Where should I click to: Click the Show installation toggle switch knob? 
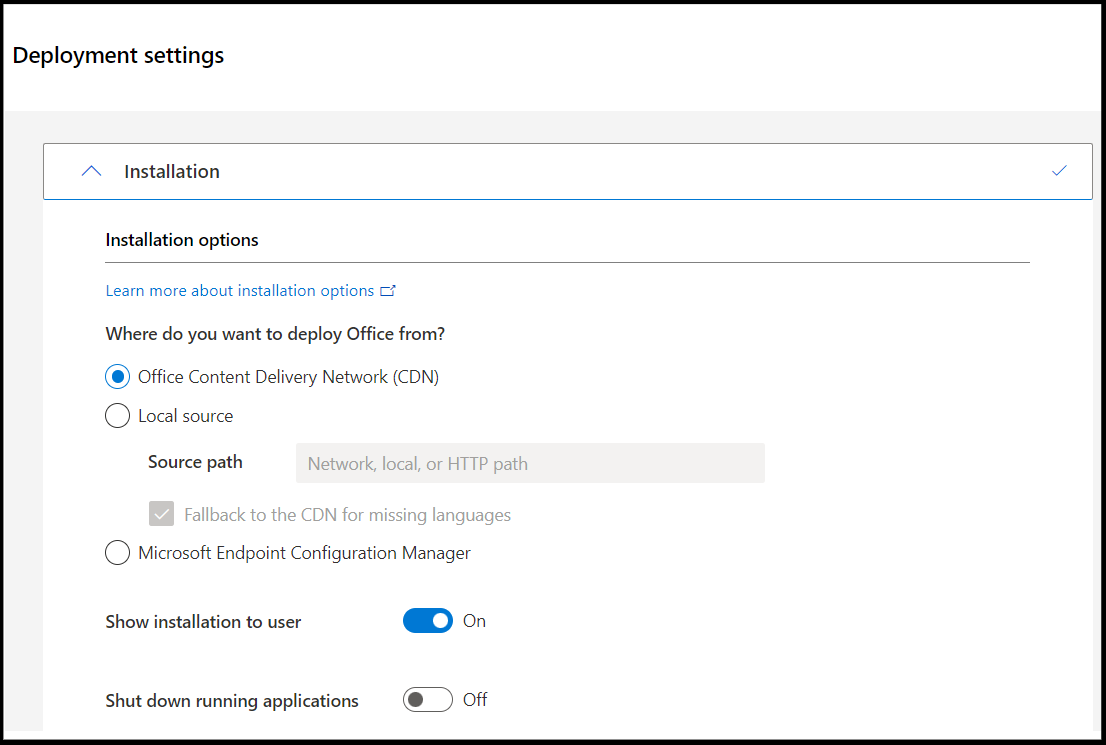pos(439,621)
